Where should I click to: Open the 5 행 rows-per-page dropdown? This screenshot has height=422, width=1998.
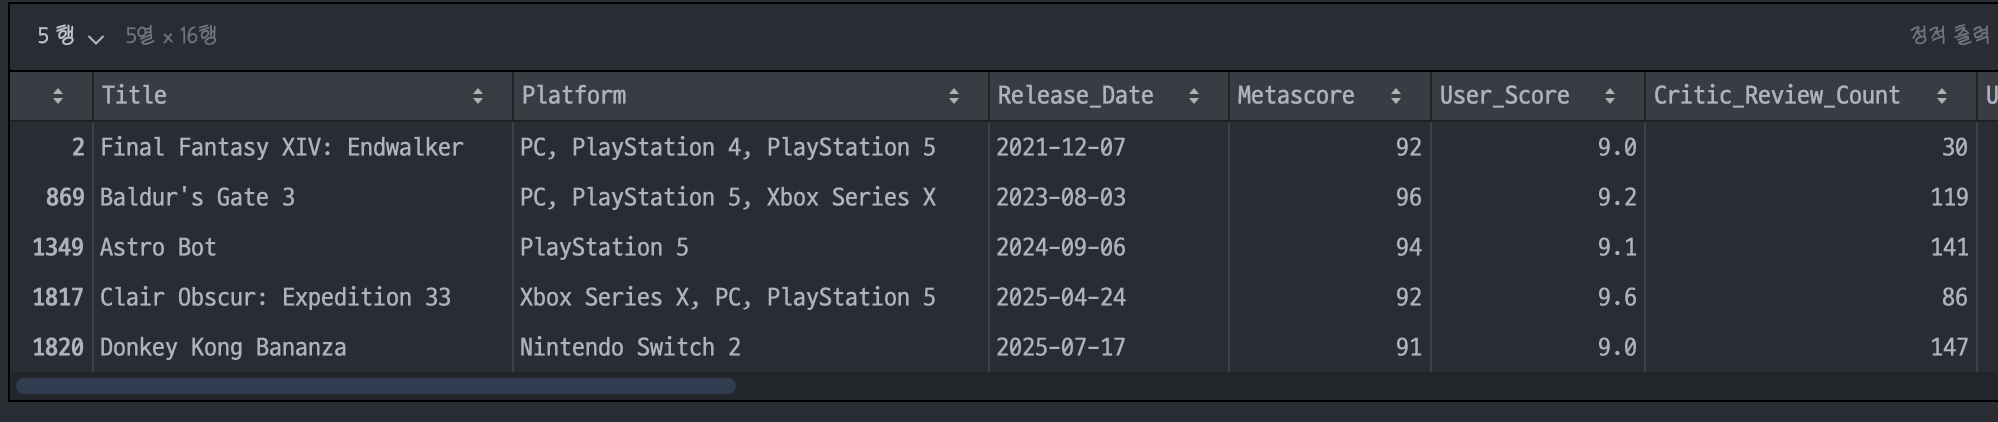coord(70,36)
